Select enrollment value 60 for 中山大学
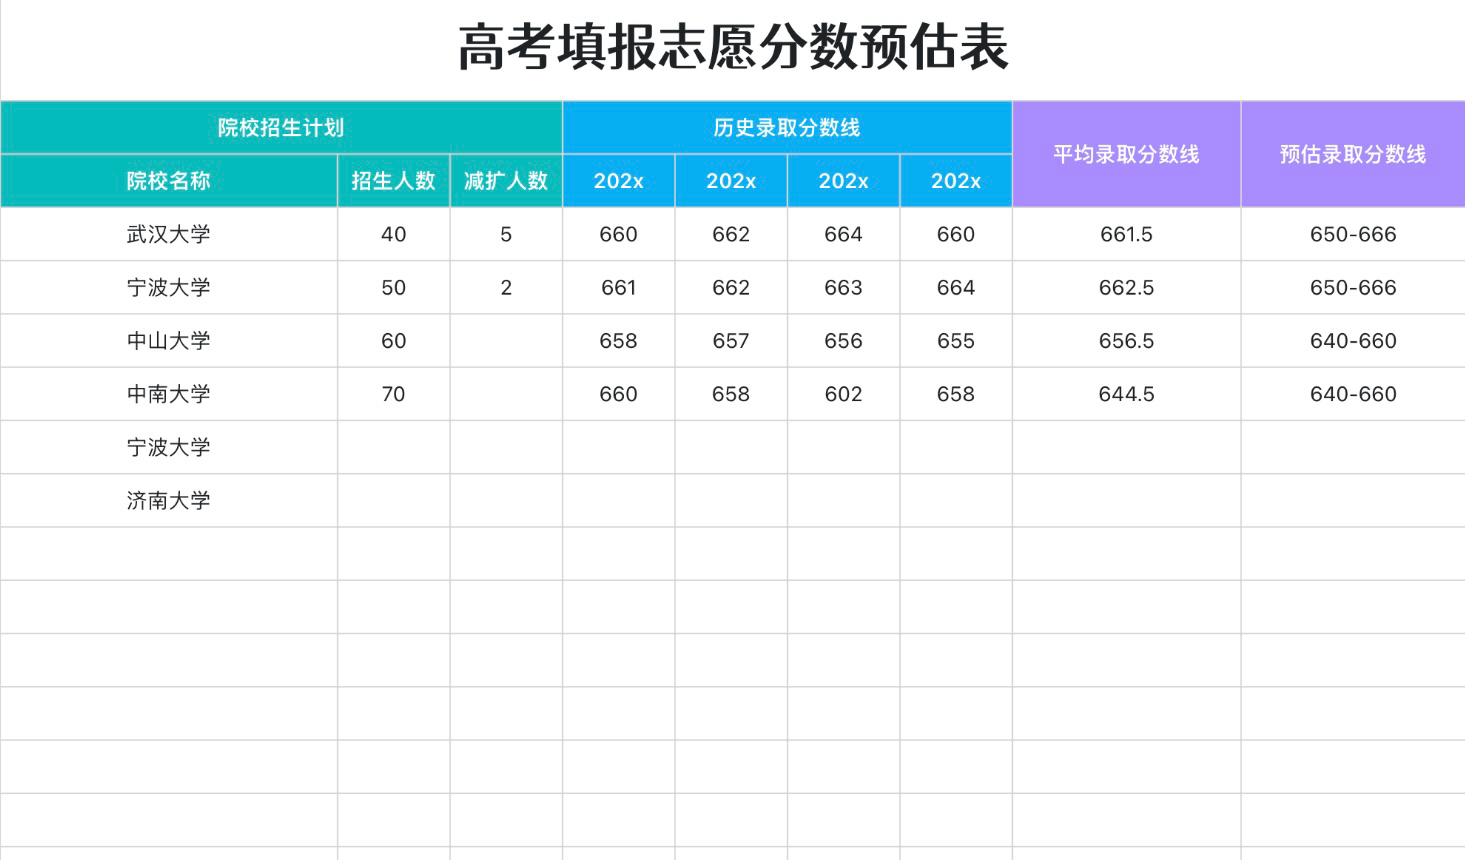 pos(394,341)
